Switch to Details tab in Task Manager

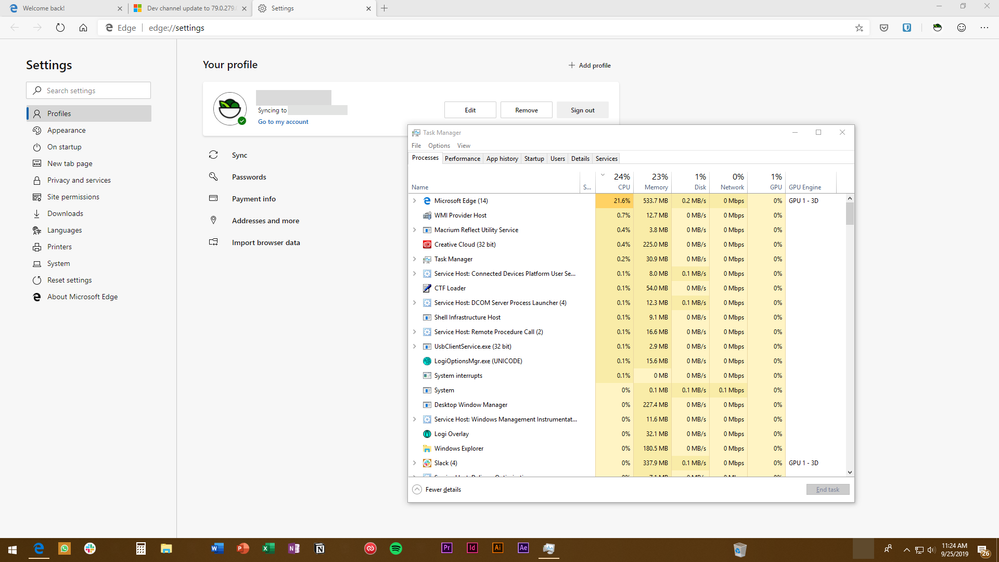point(580,159)
